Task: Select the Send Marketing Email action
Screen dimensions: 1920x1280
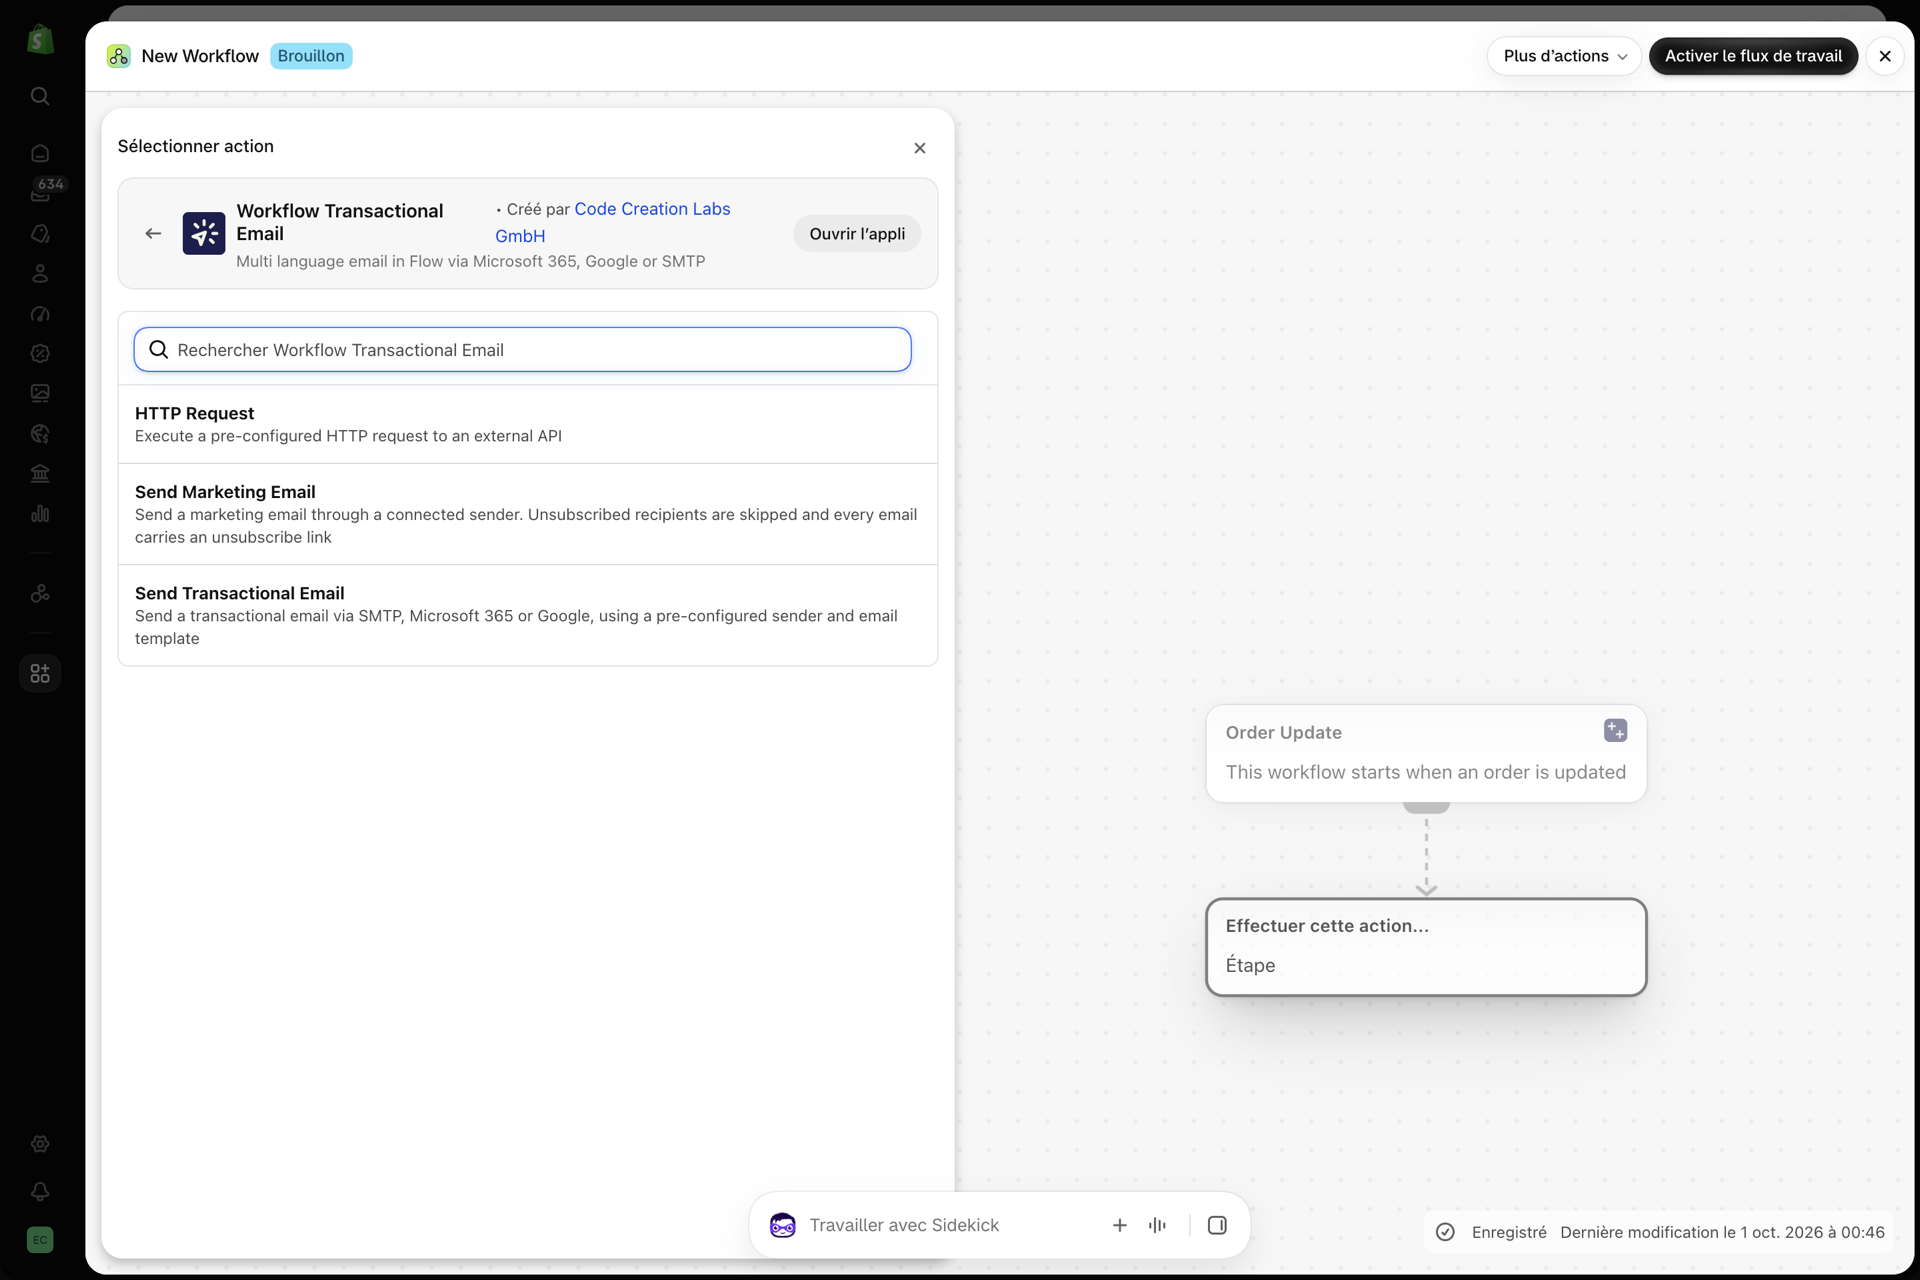Action: coord(528,514)
